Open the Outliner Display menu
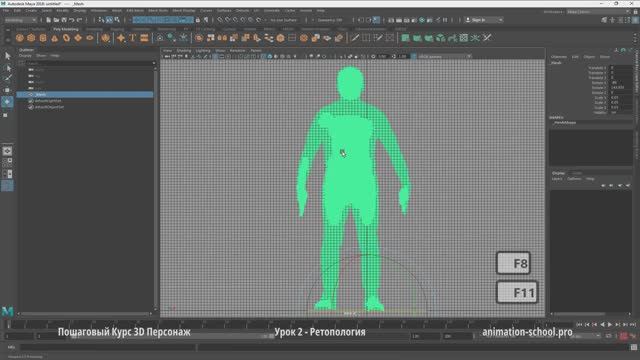 click(x=25, y=56)
